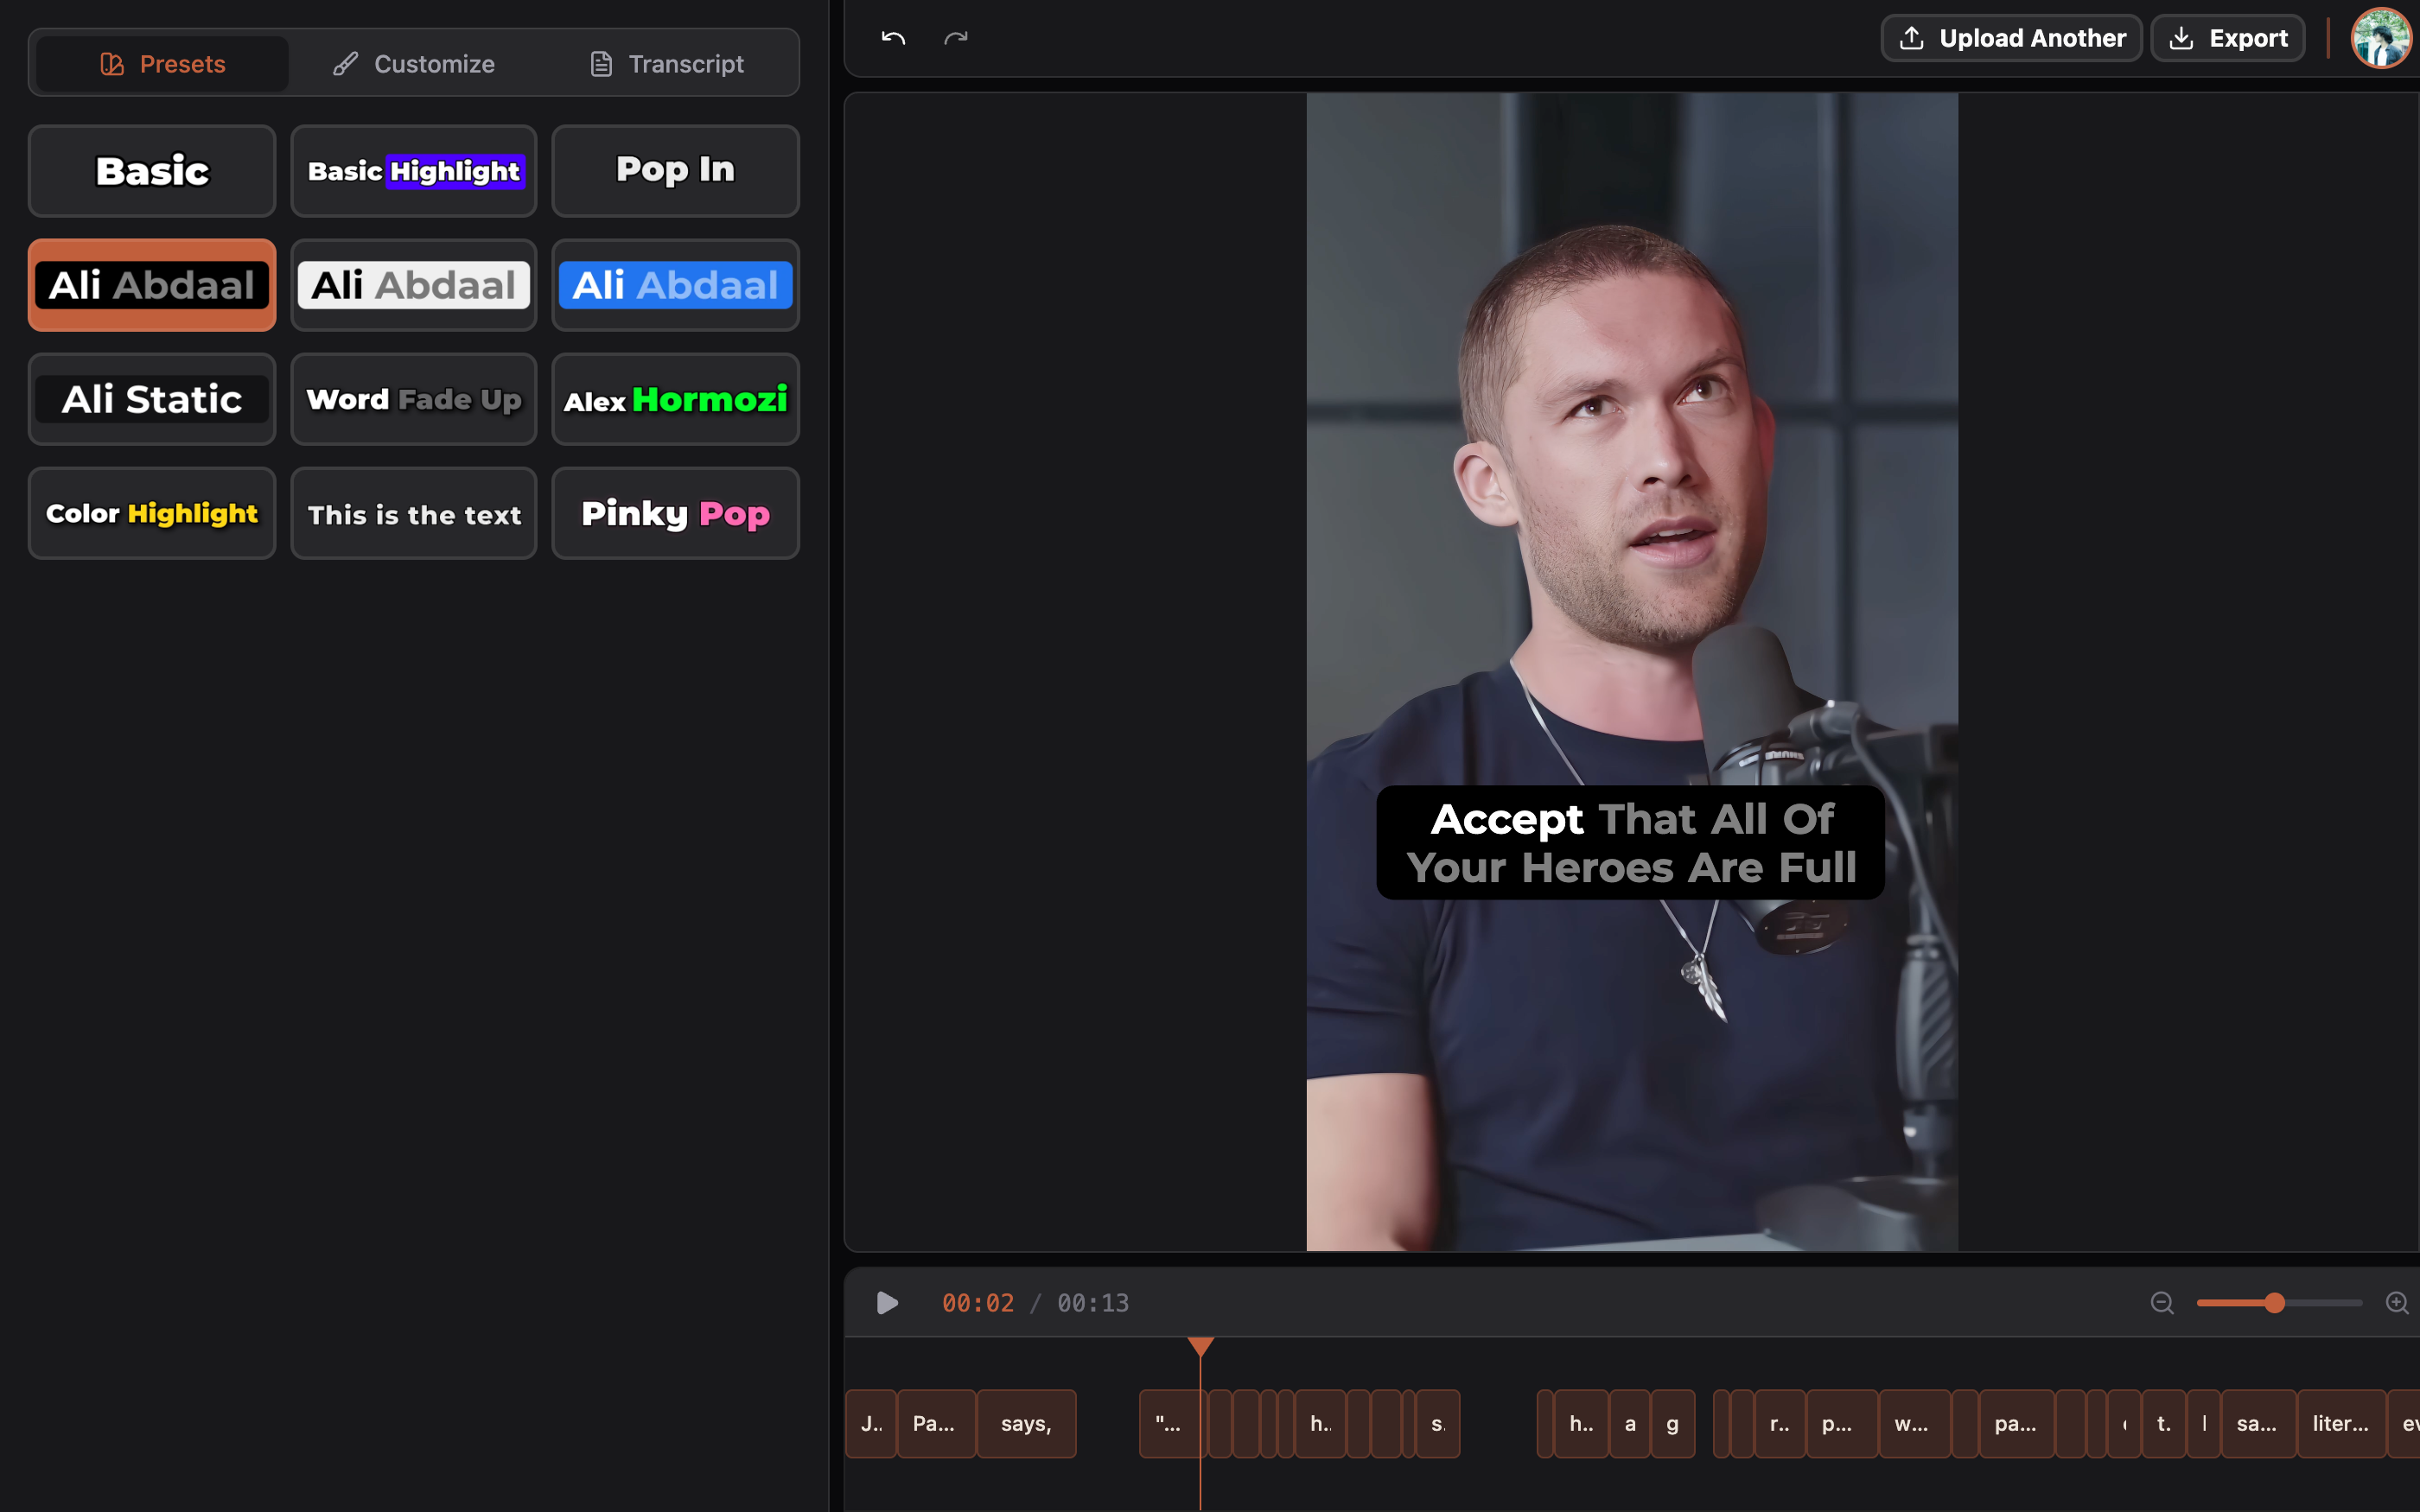2420x1512 pixels.
Task: Click the timeline zoom in icon
Action: (x=2397, y=1303)
